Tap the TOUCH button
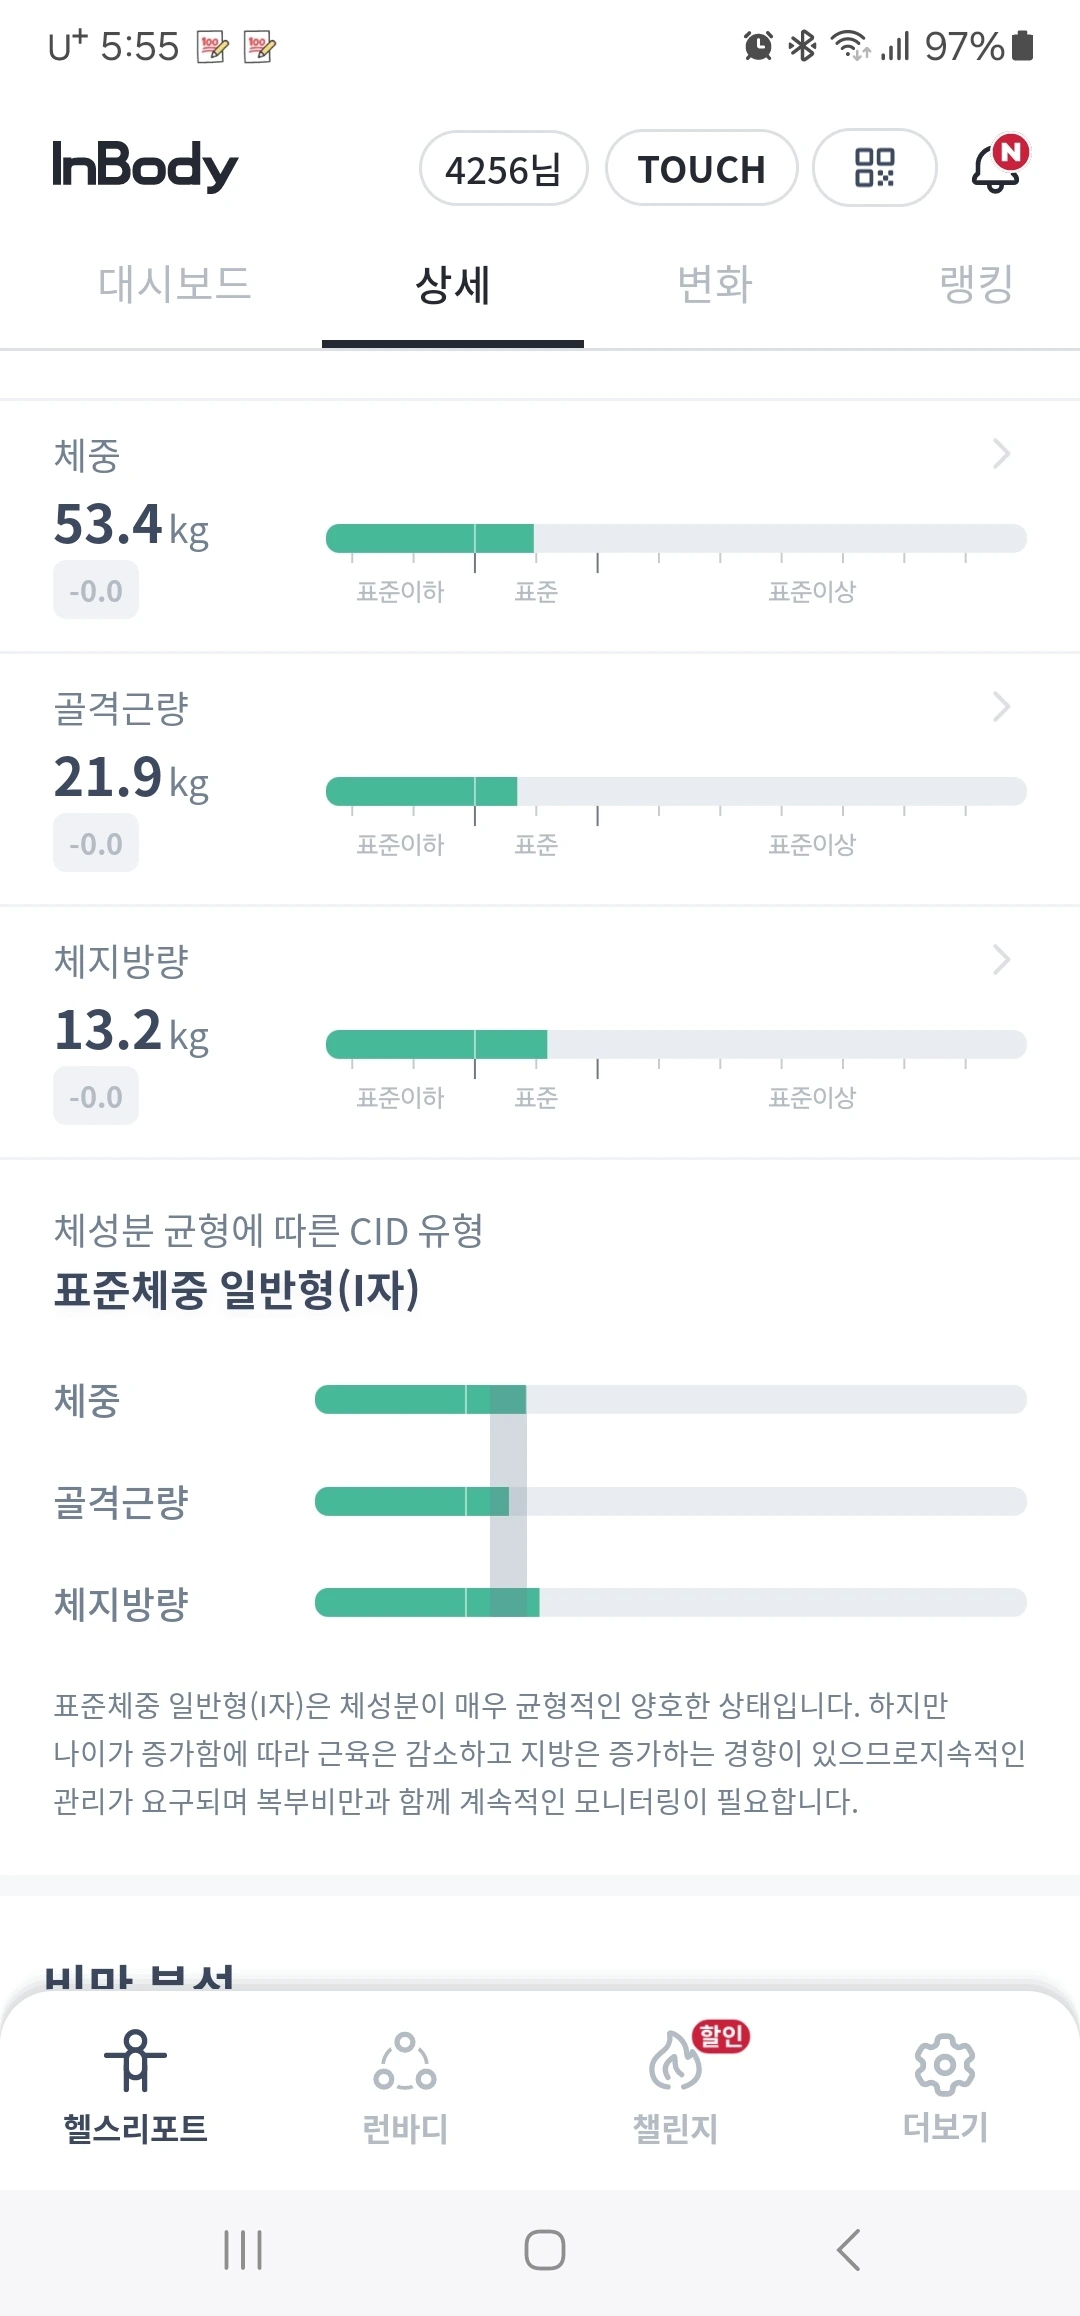 coord(701,169)
